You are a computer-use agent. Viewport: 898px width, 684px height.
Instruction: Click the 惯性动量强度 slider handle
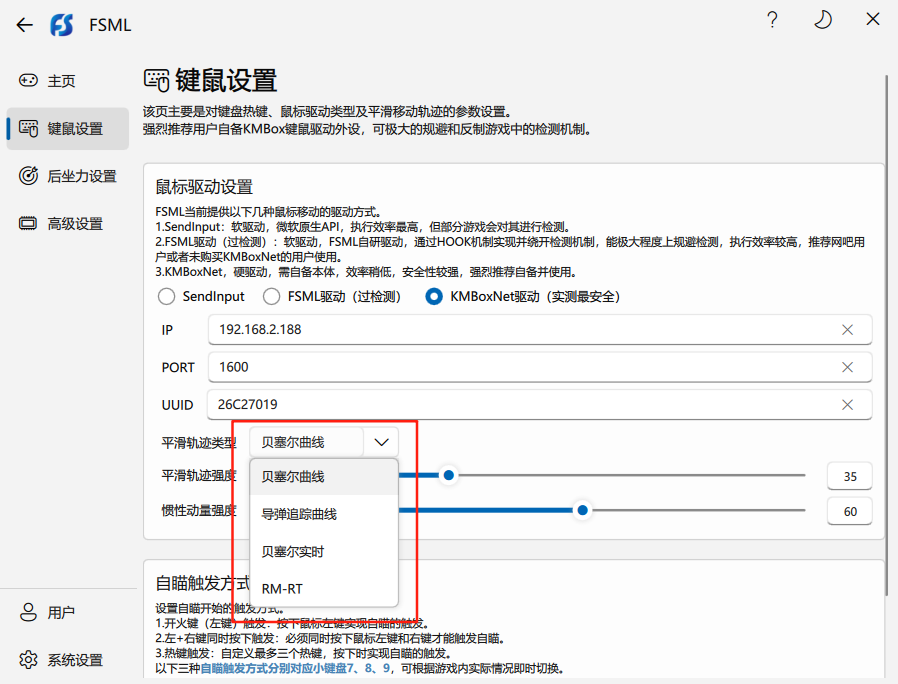point(582,510)
